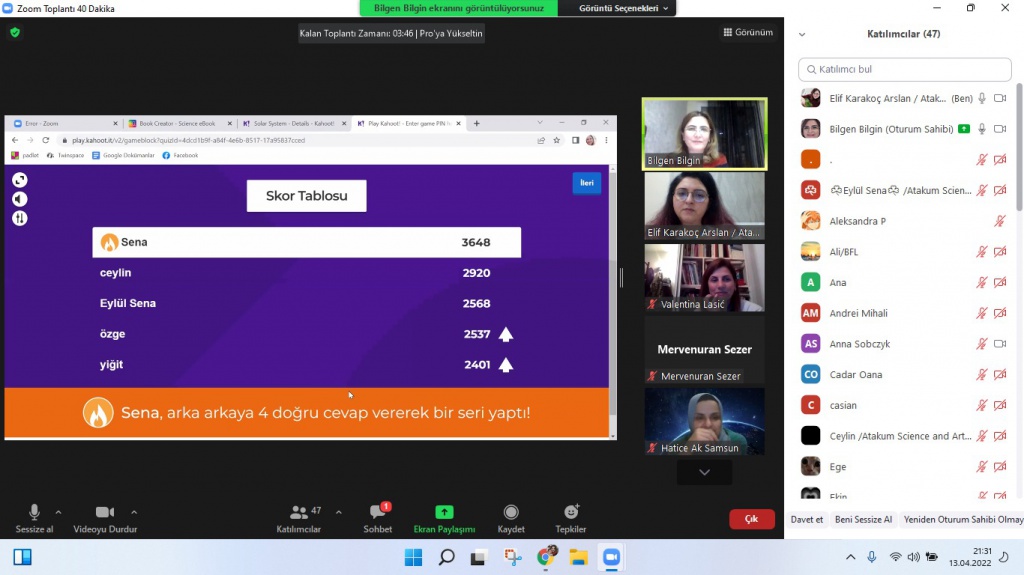1024x575 pixels.
Task: Toggle Kahoot sound icon
Action: 20,199
